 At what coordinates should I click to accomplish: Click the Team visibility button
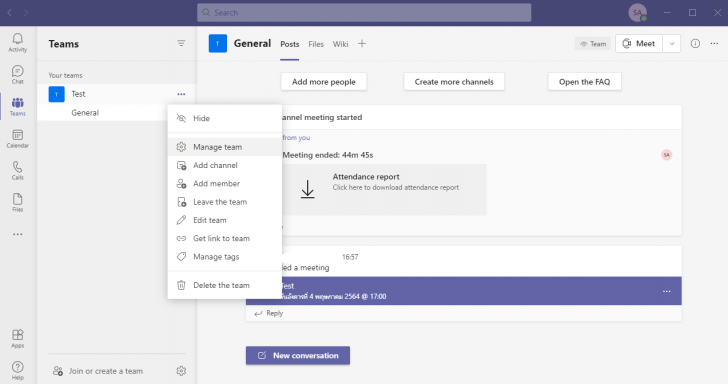[593, 44]
